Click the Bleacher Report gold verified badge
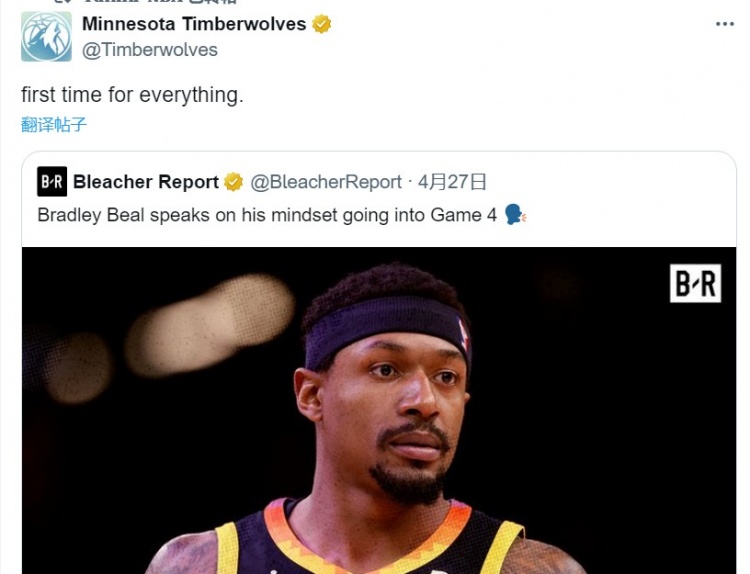Screen dimensions: 750x574 pos(233,182)
